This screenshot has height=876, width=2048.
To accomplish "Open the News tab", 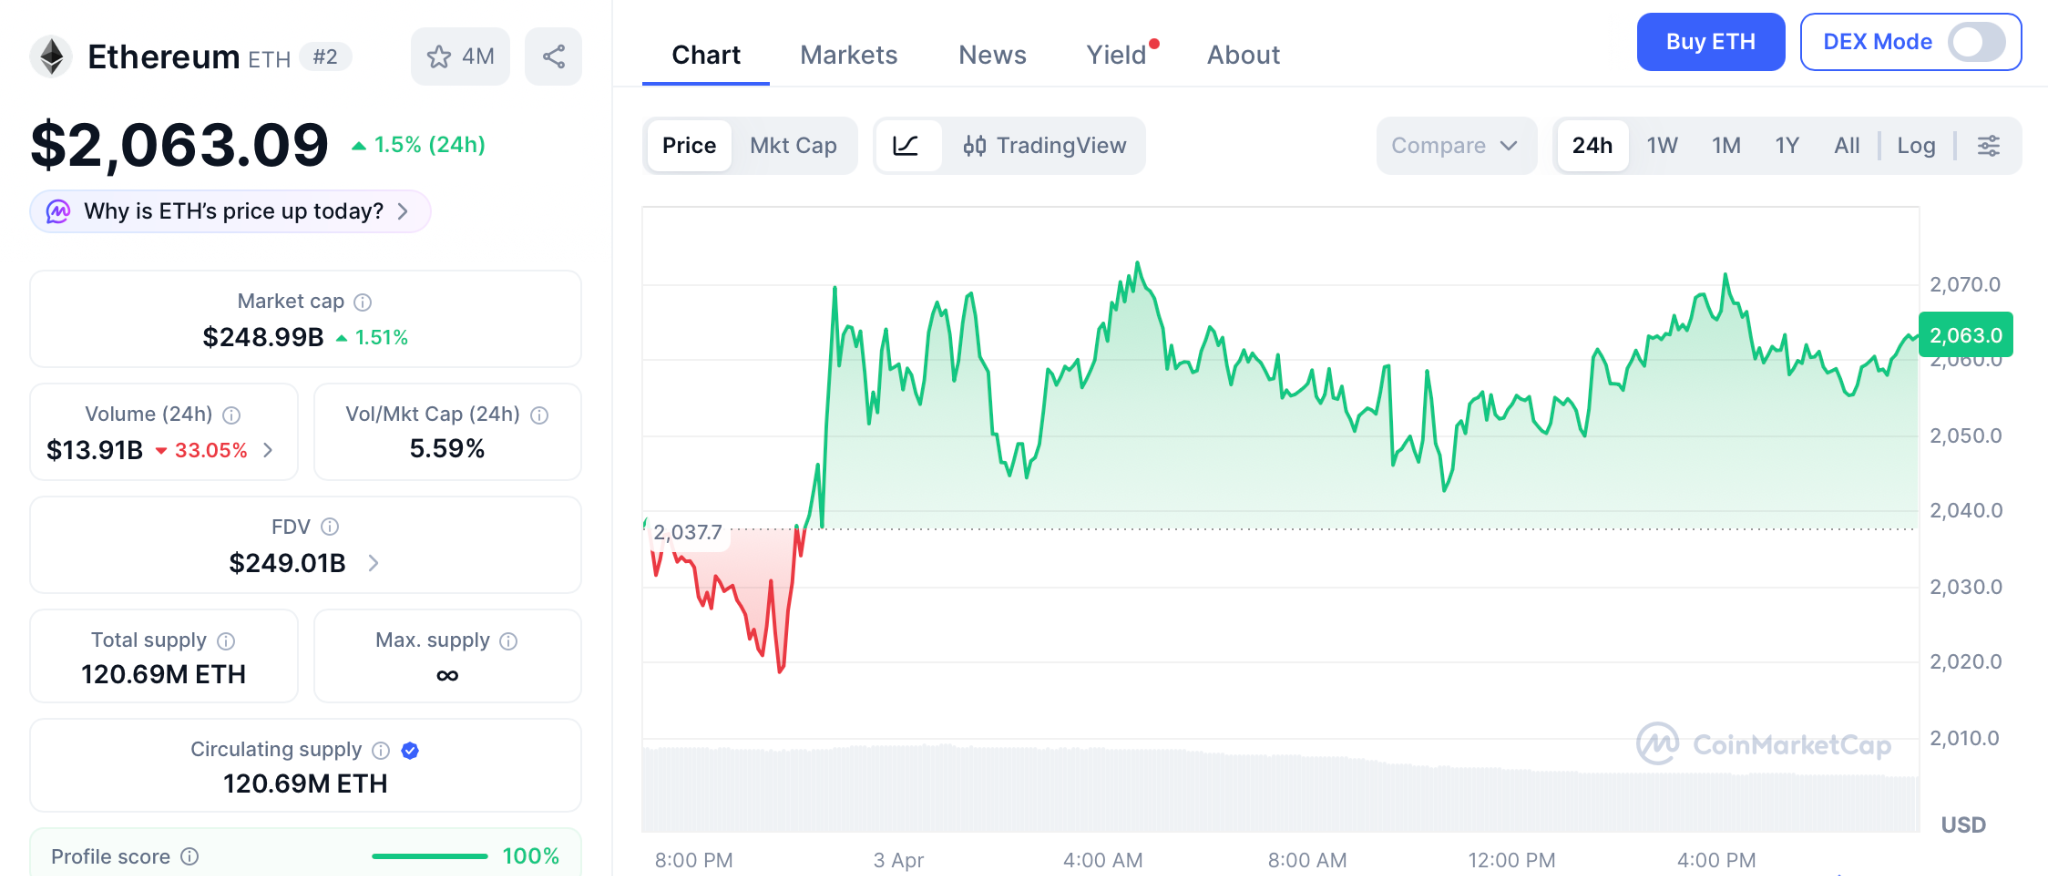I will [x=992, y=55].
